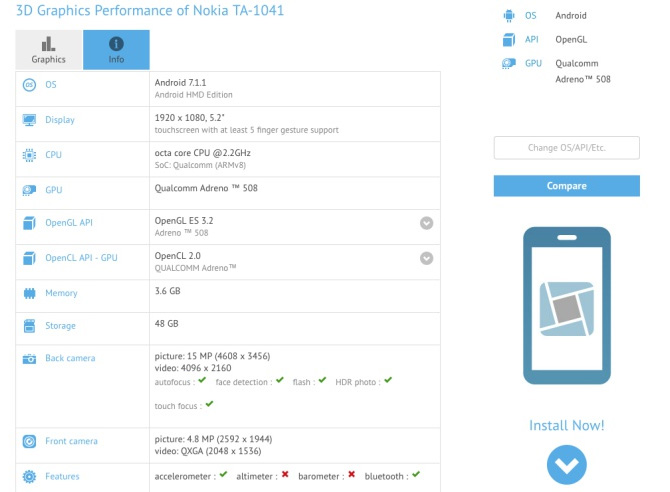
Task: Click the autofocus green check mark
Action: (202, 380)
